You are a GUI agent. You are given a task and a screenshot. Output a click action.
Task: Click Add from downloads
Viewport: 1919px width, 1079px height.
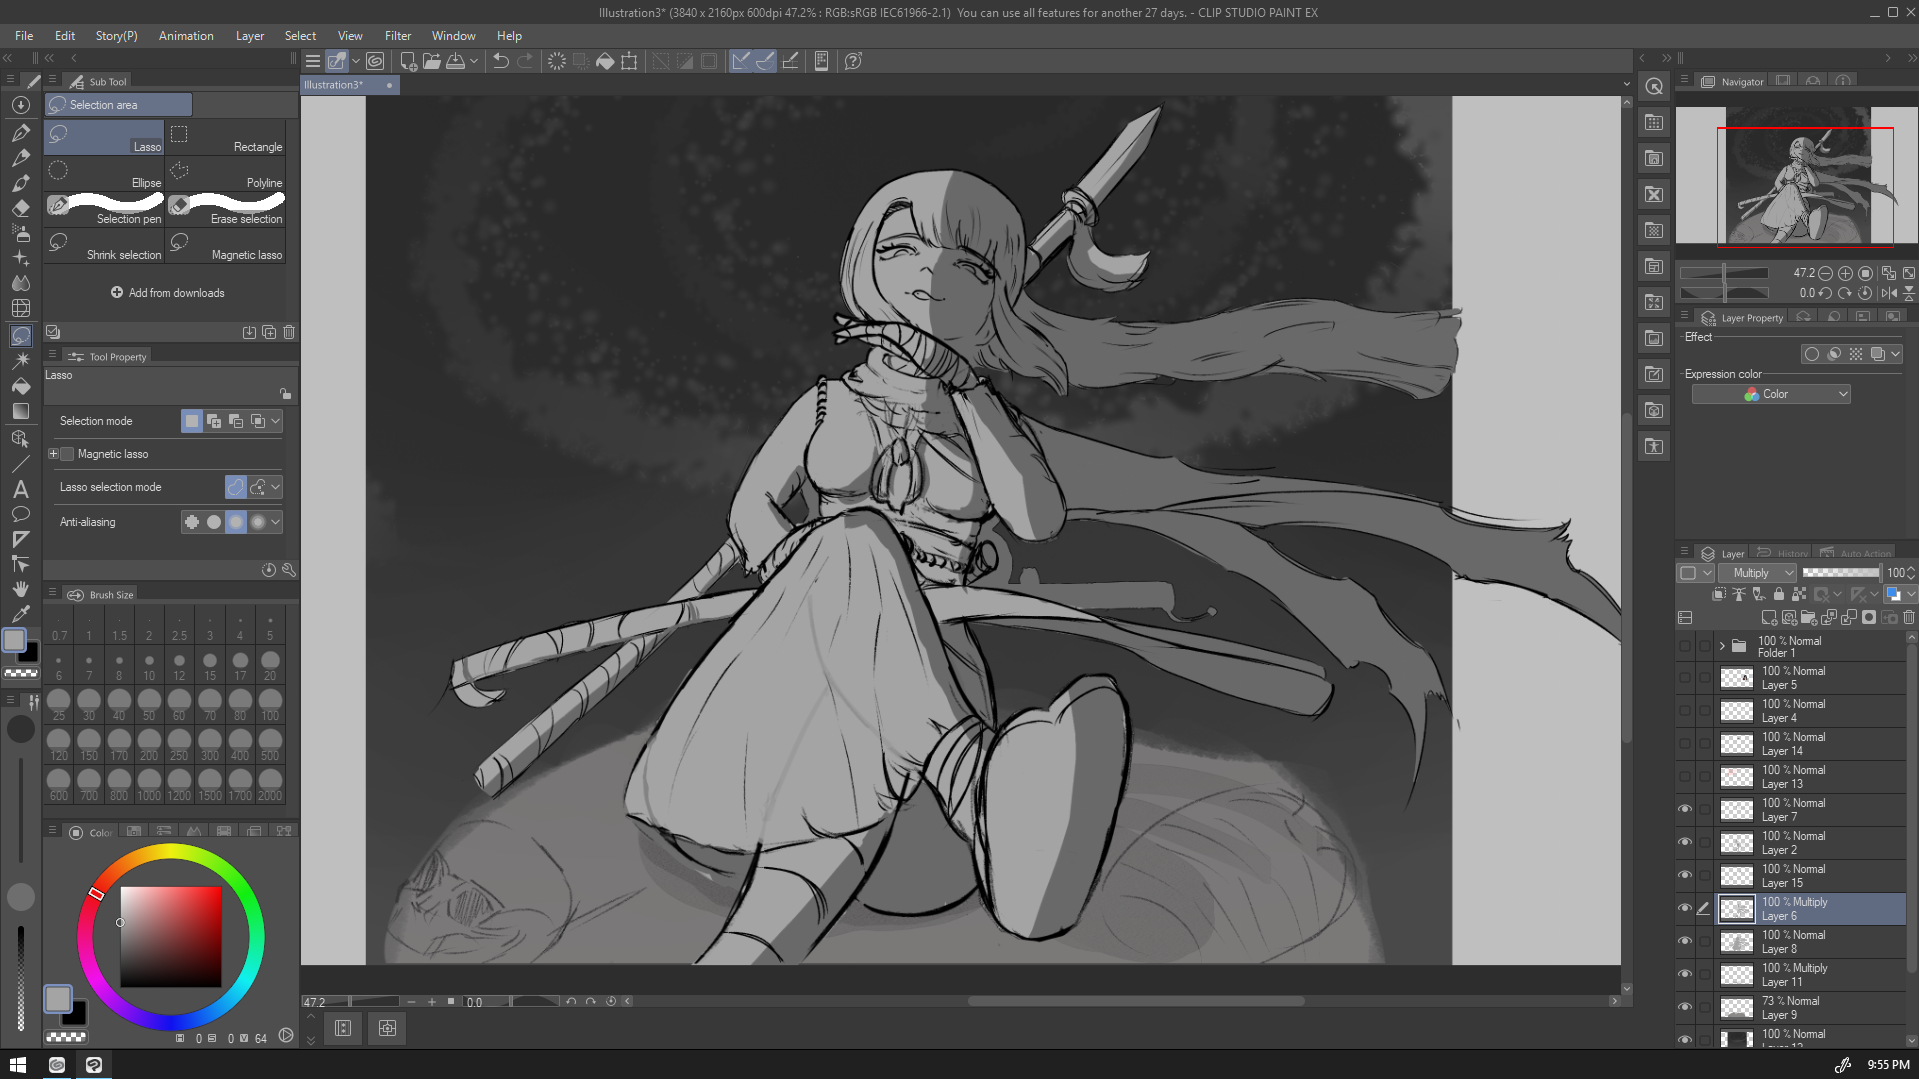[x=167, y=293]
